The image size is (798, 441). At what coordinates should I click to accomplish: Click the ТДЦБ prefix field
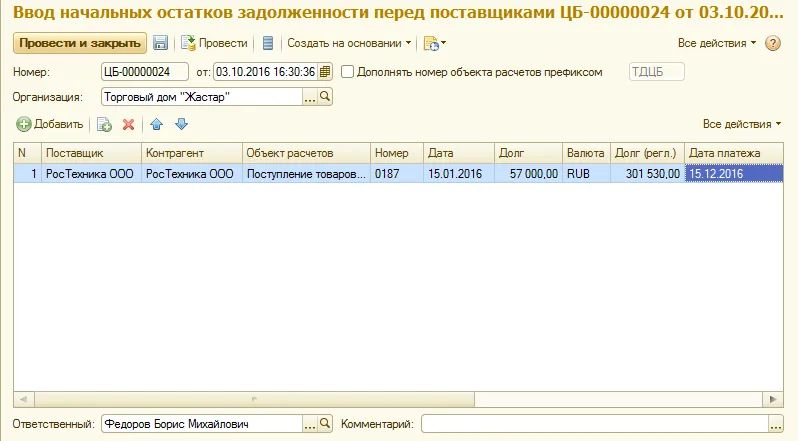pos(657,72)
